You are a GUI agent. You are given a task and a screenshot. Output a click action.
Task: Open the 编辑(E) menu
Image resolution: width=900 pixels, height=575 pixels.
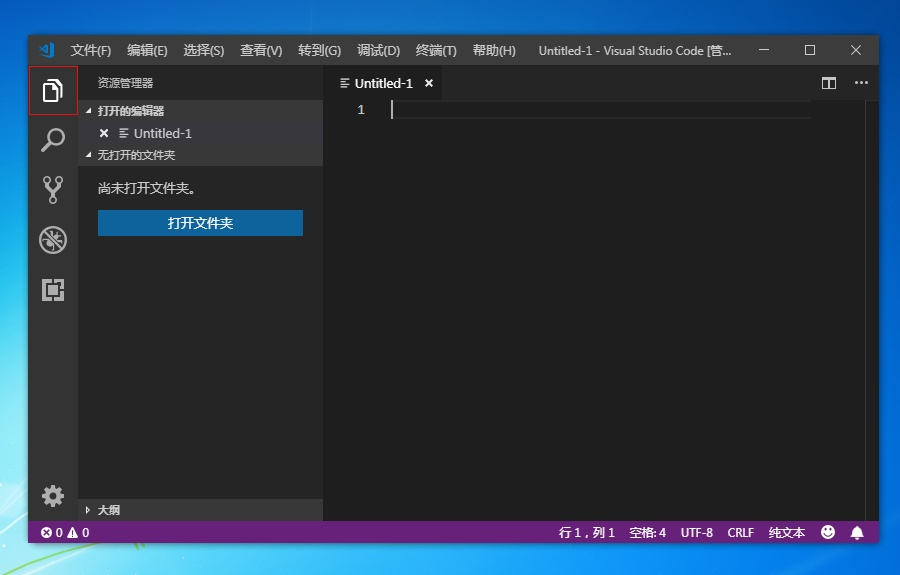pyautogui.click(x=147, y=50)
